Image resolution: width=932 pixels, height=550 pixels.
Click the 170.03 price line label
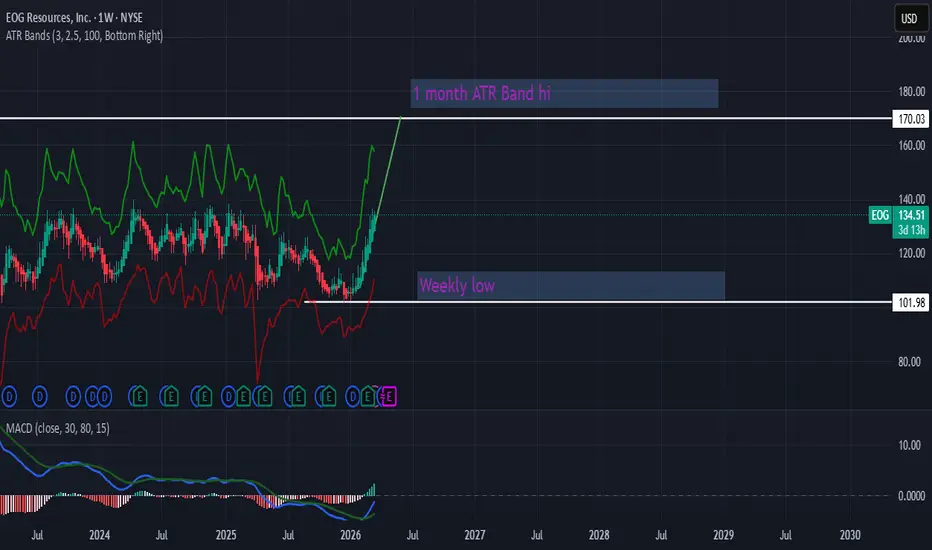[x=911, y=119]
